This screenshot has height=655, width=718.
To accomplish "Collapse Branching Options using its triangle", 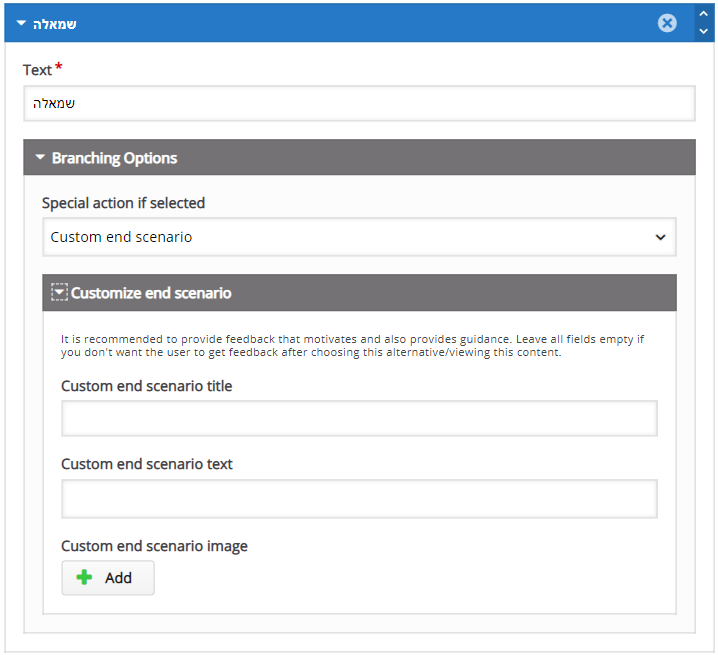I will pyautogui.click(x=40, y=157).
